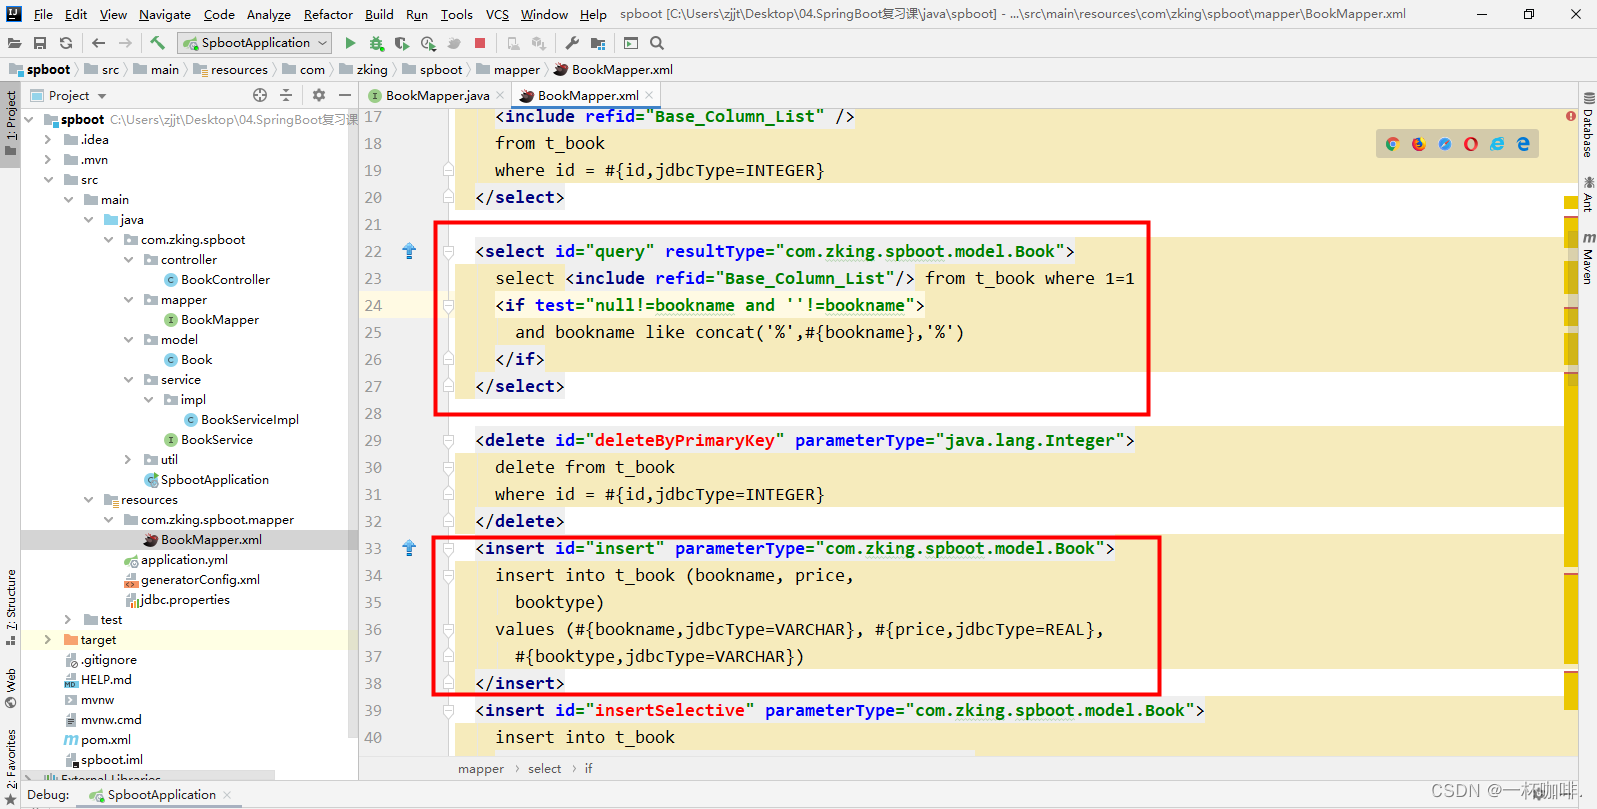Open the Ant tool window
1597x809 pixels.
point(1588,194)
